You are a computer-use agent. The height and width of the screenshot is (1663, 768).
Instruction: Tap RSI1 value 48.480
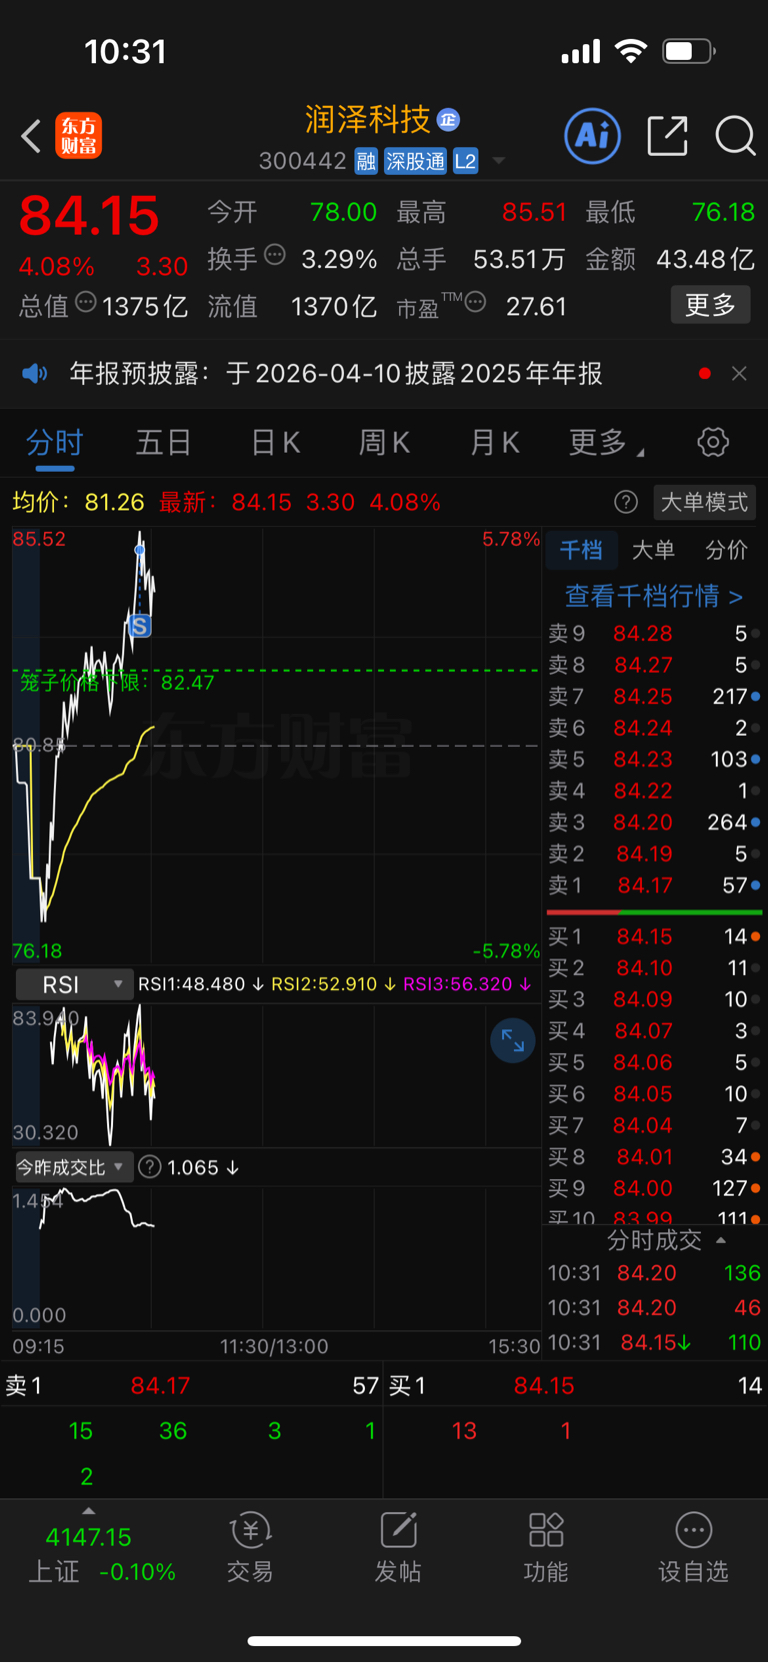click(x=201, y=985)
